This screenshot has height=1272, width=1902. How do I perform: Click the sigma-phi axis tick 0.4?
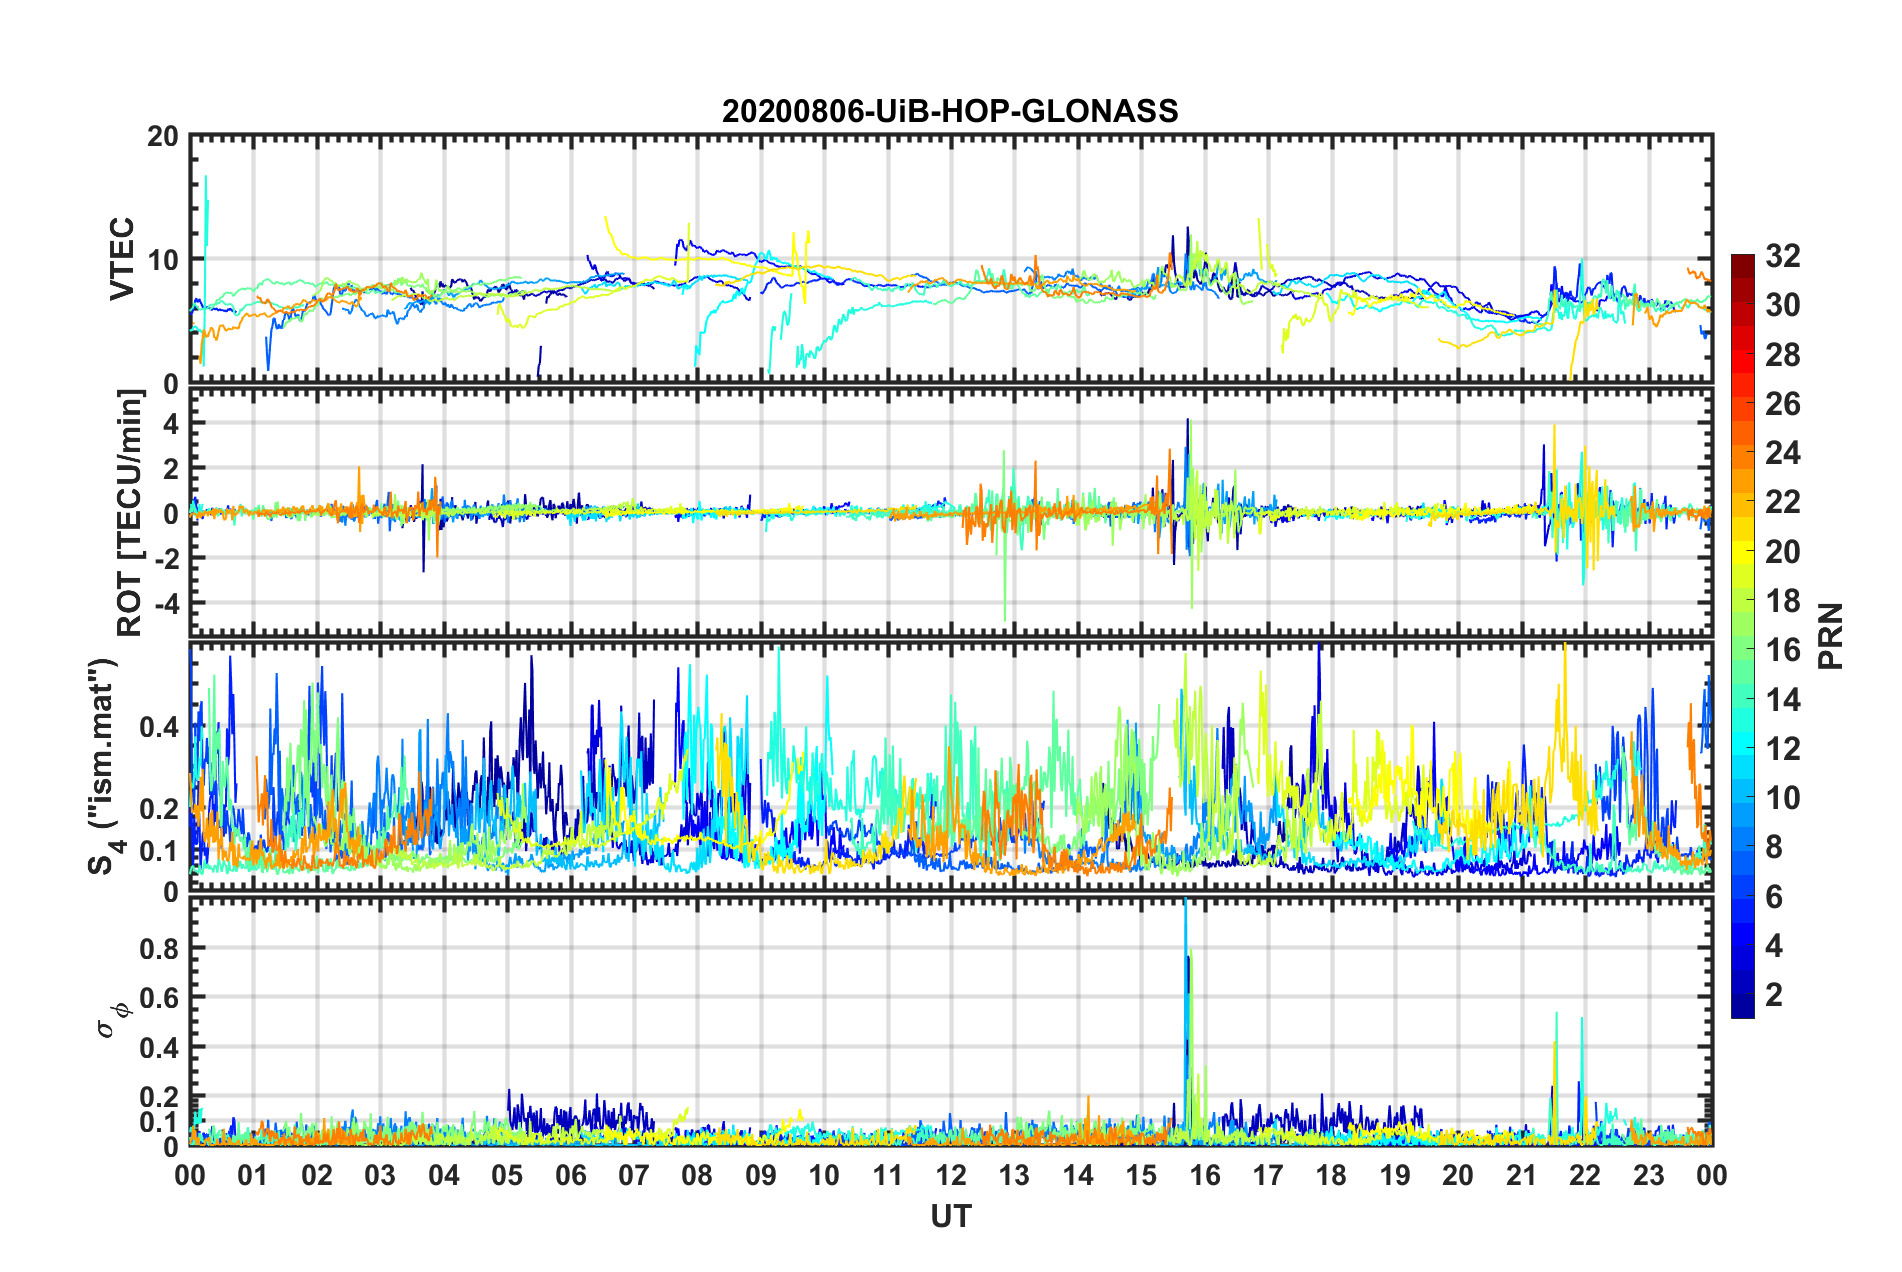(x=159, y=1048)
